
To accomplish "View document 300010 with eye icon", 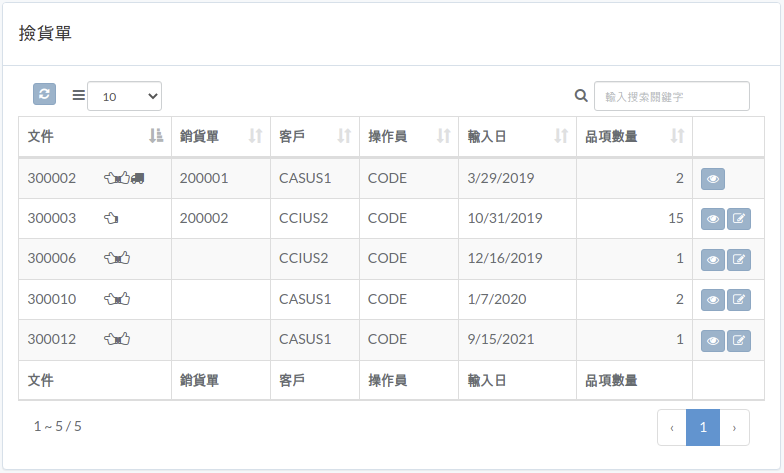I will [x=713, y=300].
